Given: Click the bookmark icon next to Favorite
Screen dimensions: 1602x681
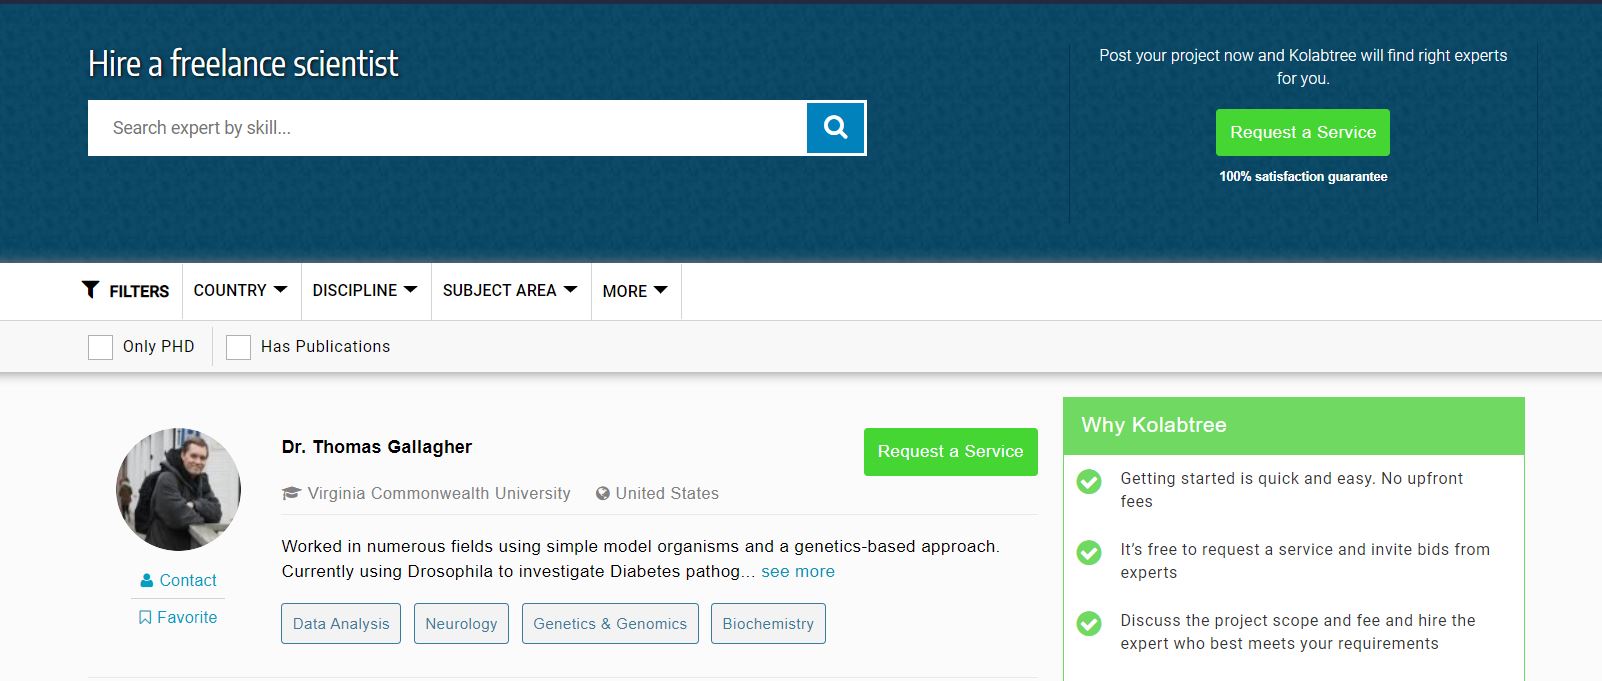Looking at the screenshot, I should [x=145, y=617].
